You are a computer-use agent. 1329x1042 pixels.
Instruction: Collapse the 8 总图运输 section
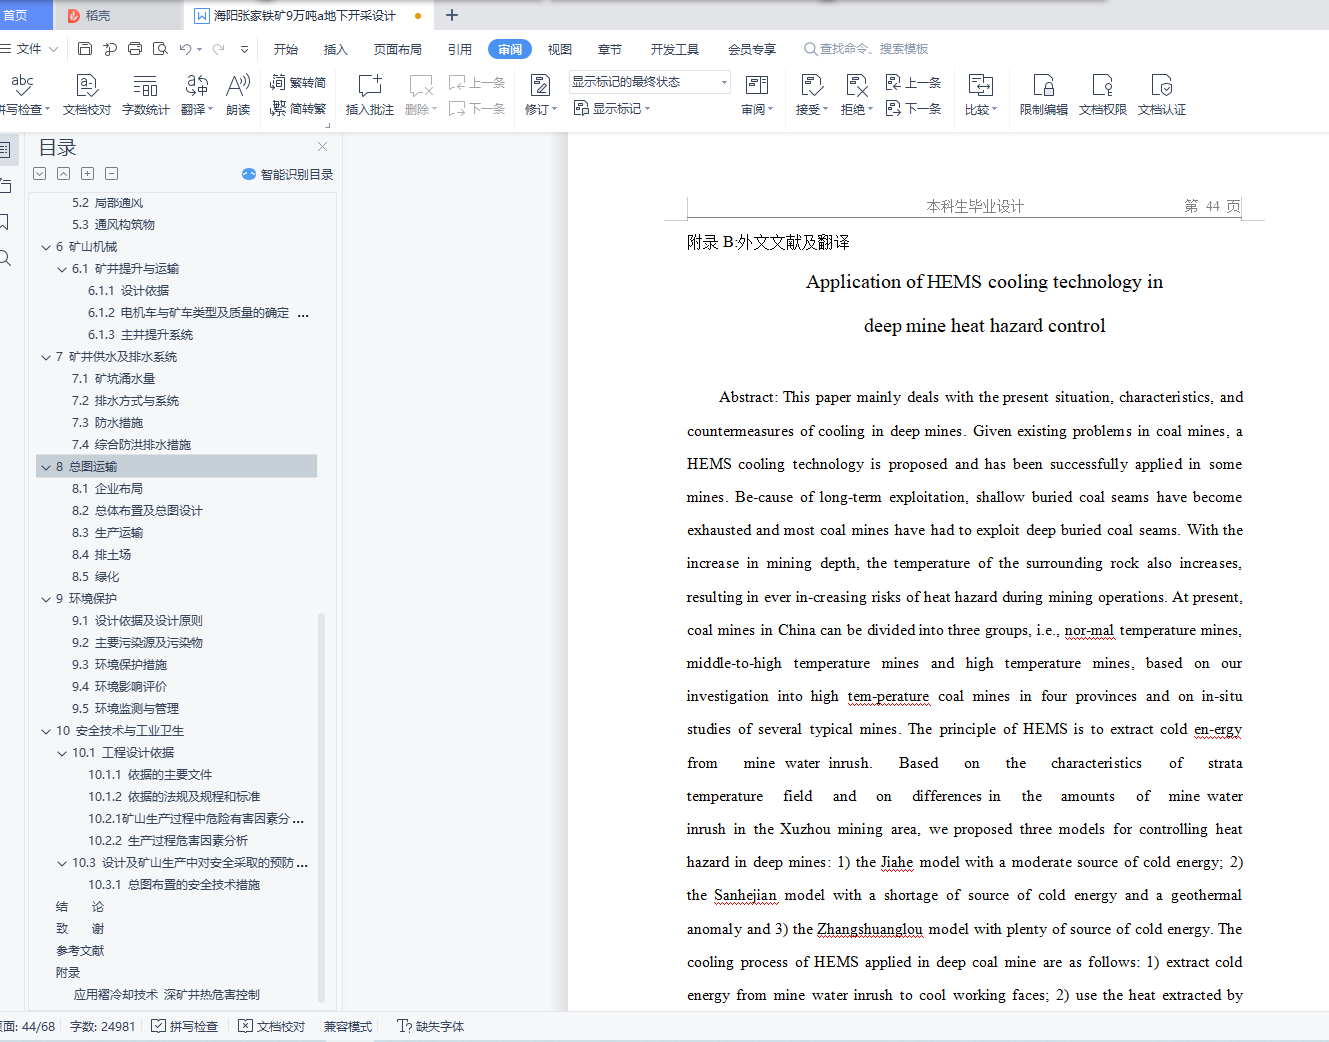(x=46, y=467)
